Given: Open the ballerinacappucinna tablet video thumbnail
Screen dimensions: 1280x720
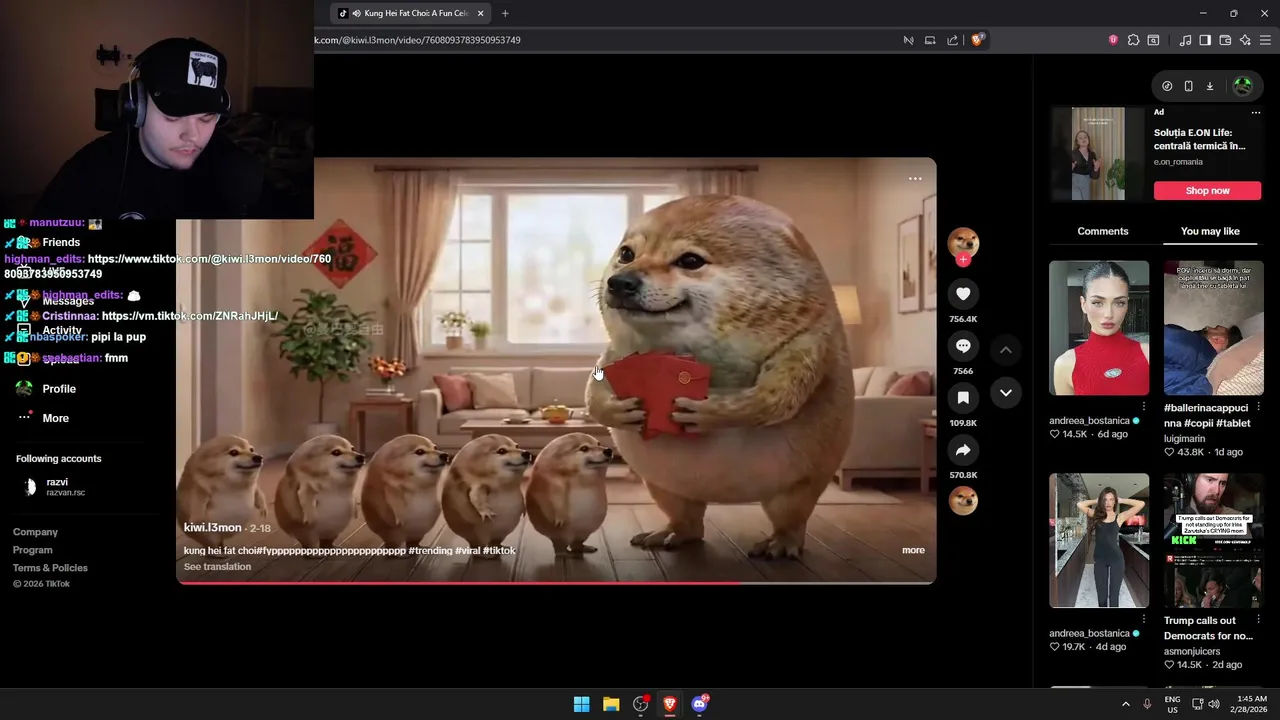Looking at the screenshot, I should [1213, 328].
